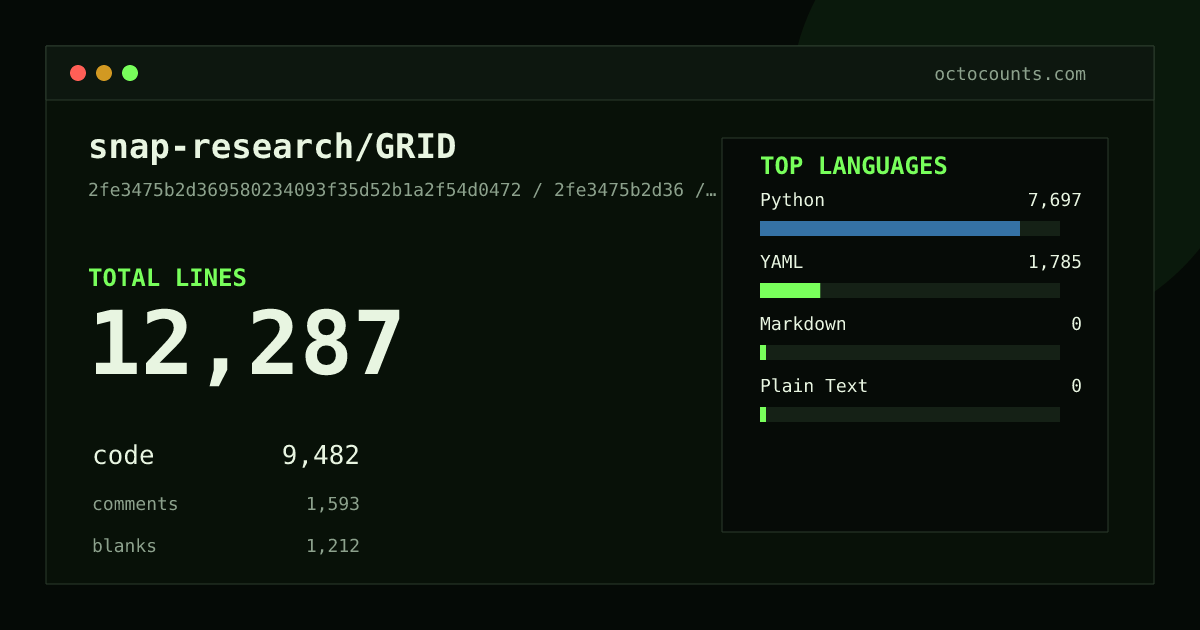This screenshot has width=1200, height=630.
Task: Click the TOP LANGUAGES heading
Action: pos(854,166)
